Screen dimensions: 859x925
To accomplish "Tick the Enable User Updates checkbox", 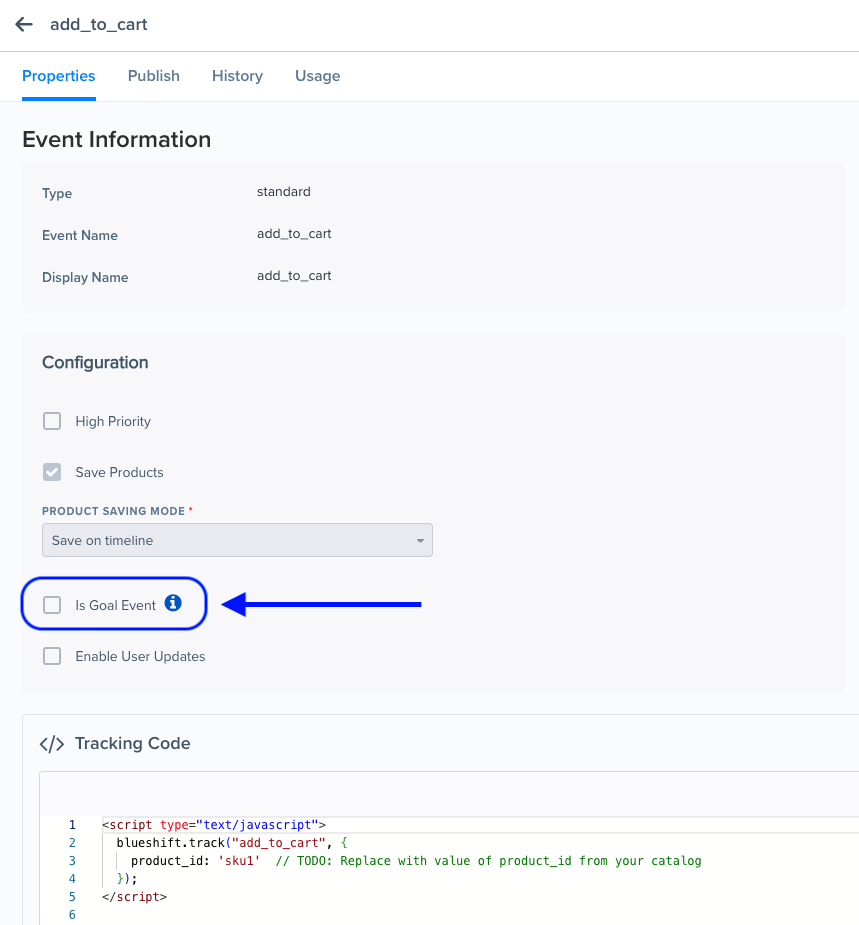I will tap(52, 656).
